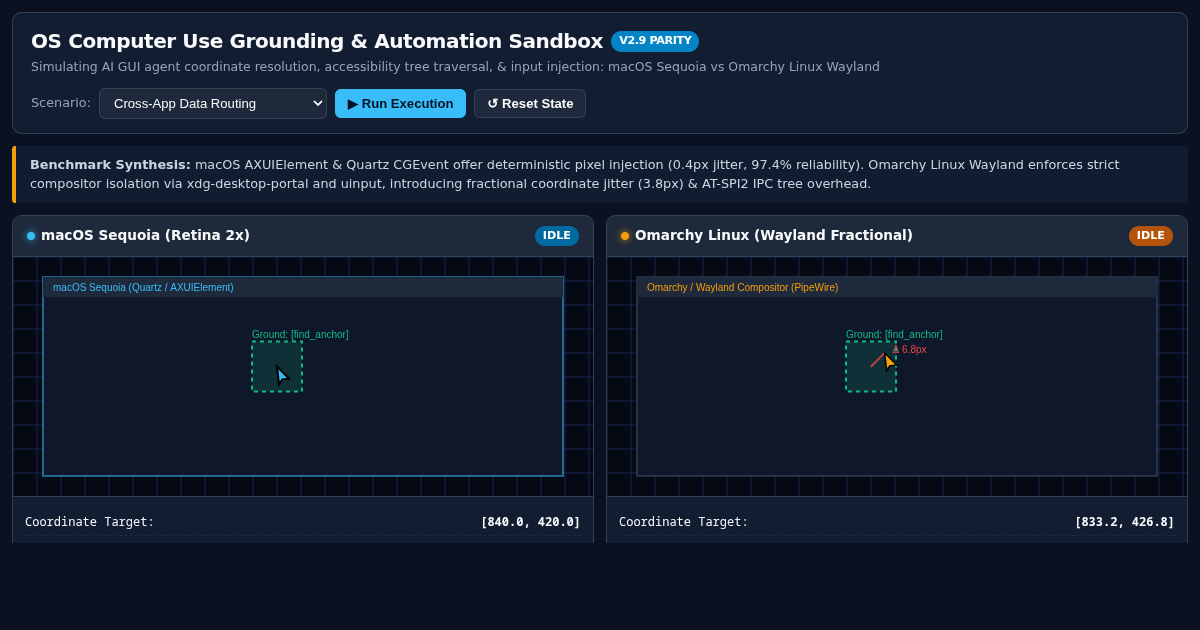Click the IDLE badge in Omarchy Linux panel
The image size is (1200, 630).
(1151, 236)
